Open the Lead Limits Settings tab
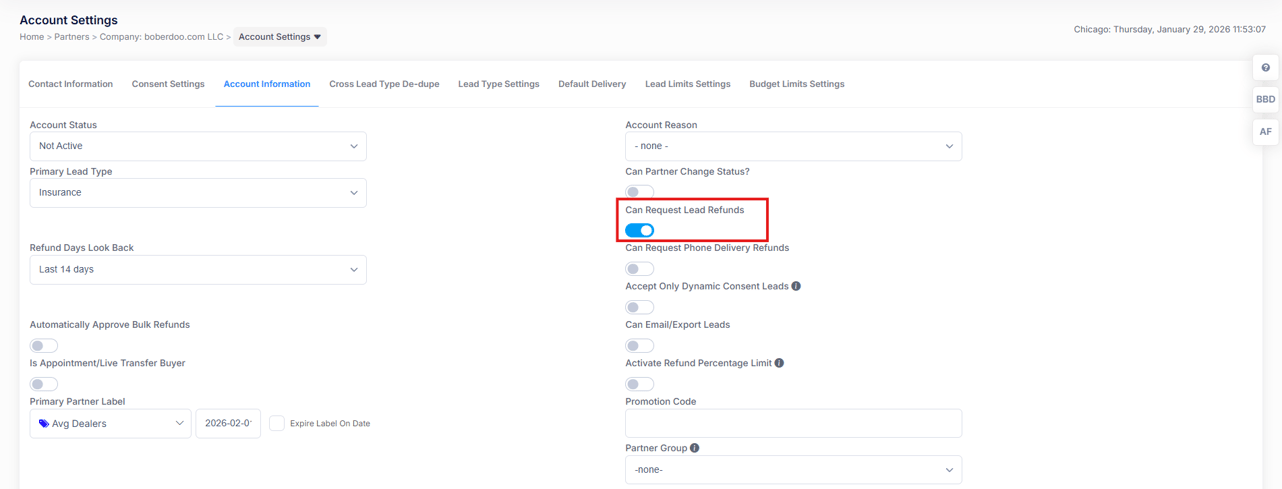 tap(687, 84)
